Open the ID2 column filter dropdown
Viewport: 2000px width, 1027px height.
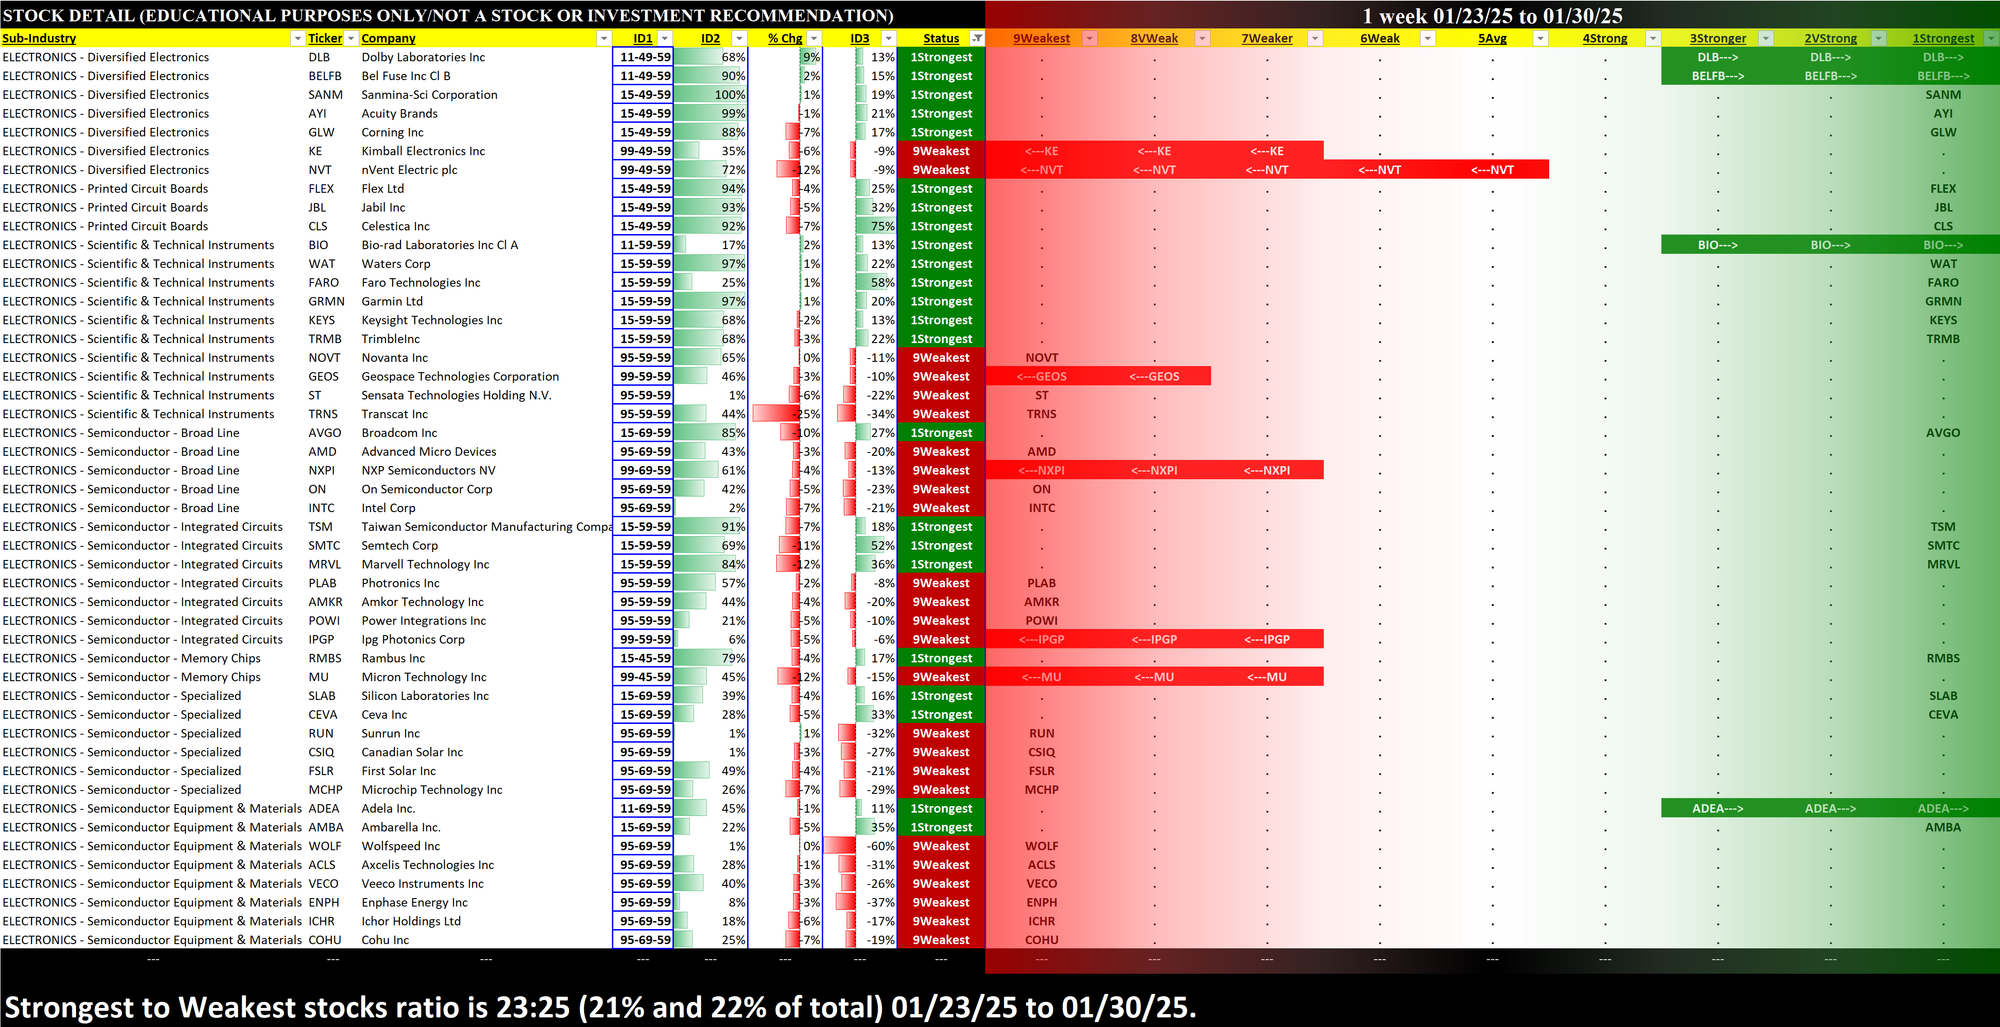pos(739,38)
